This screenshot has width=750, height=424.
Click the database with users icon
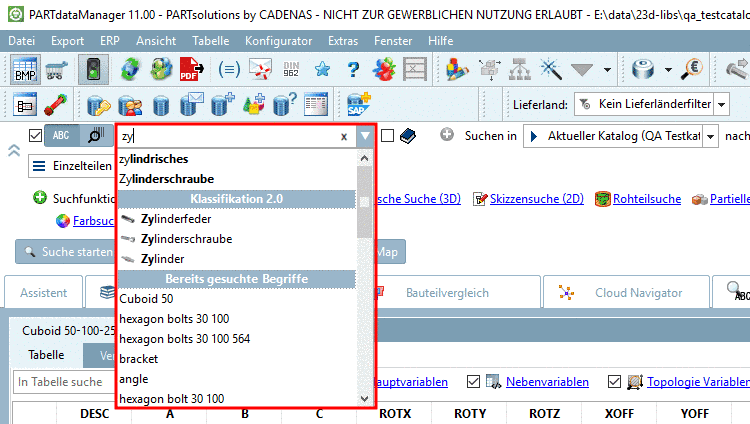pyautogui.click(x=130, y=104)
